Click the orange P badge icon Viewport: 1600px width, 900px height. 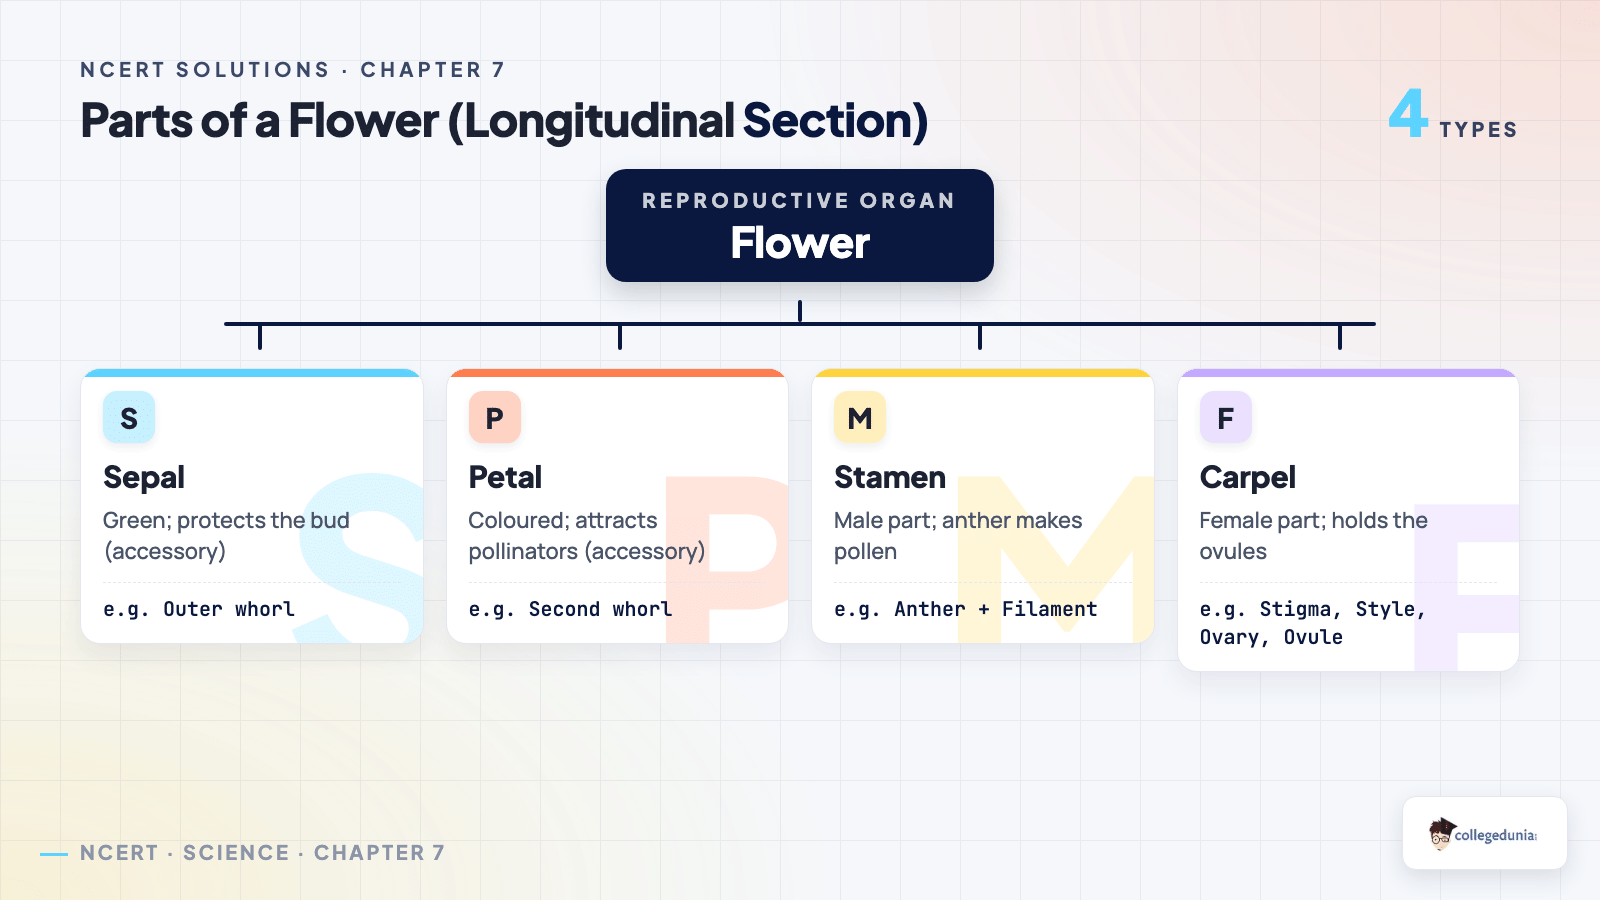(495, 418)
